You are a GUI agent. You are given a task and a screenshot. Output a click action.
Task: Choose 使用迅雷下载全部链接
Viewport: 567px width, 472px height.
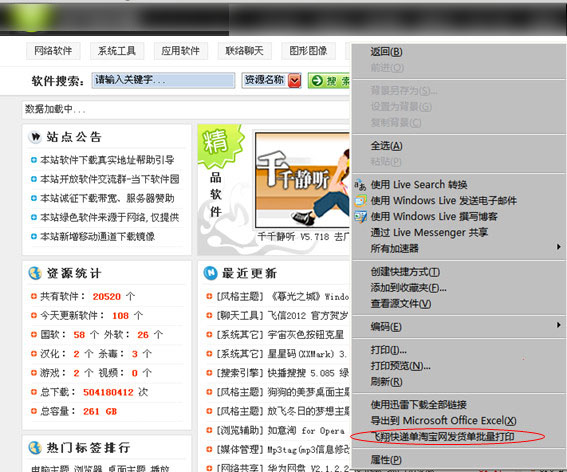coord(418,405)
